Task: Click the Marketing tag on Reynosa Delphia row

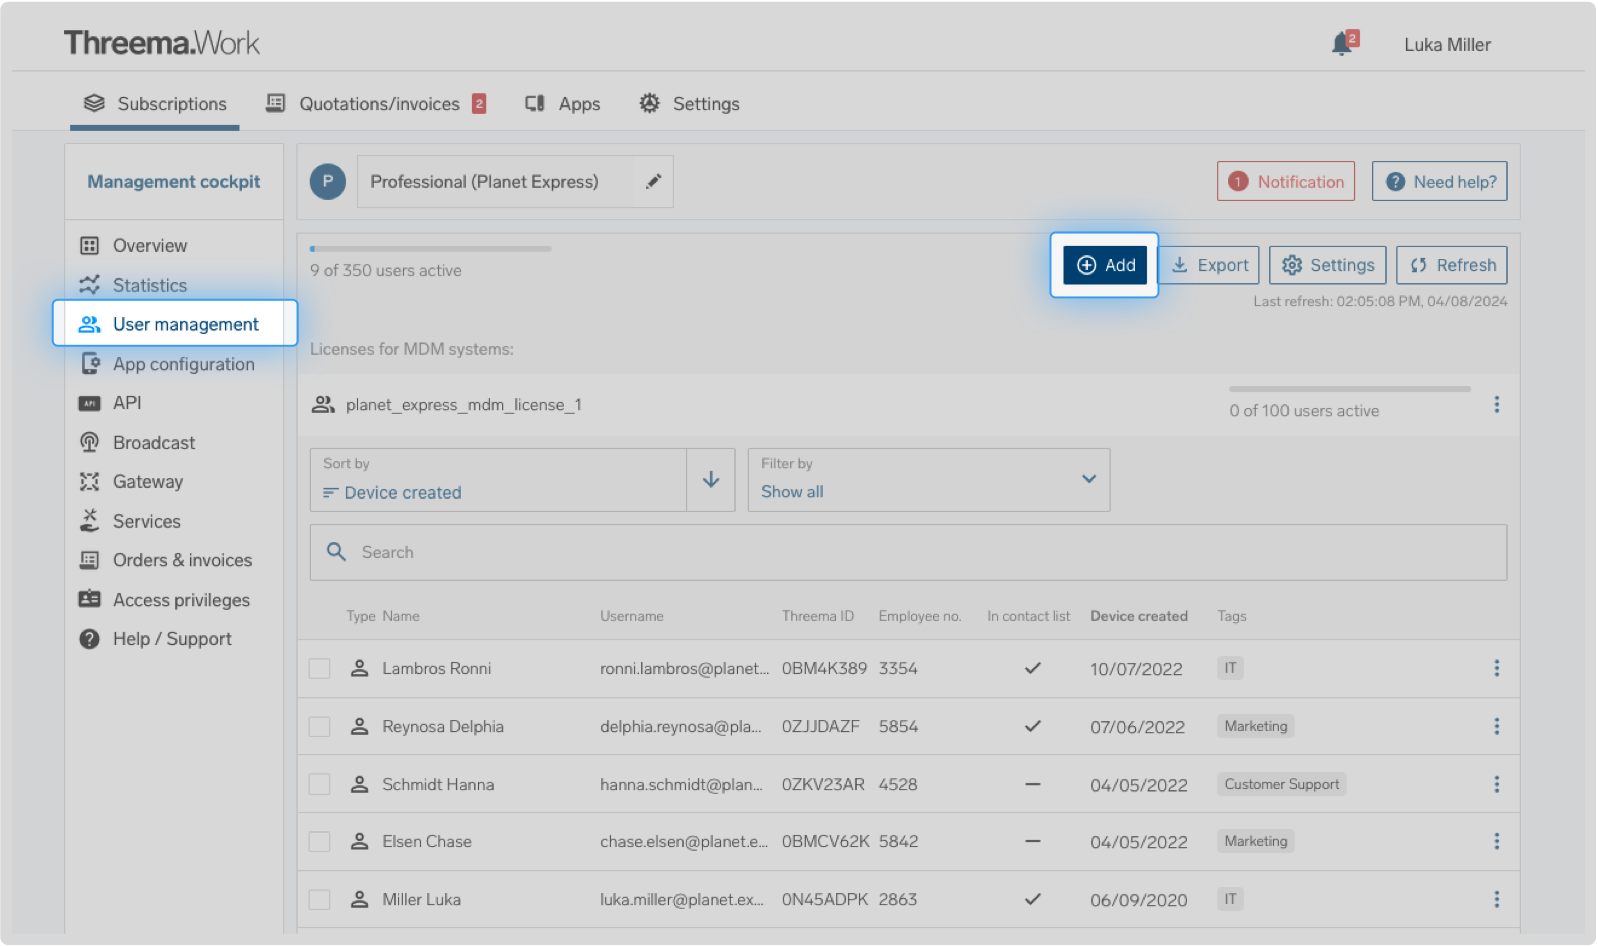Action: pyautogui.click(x=1256, y=726)
